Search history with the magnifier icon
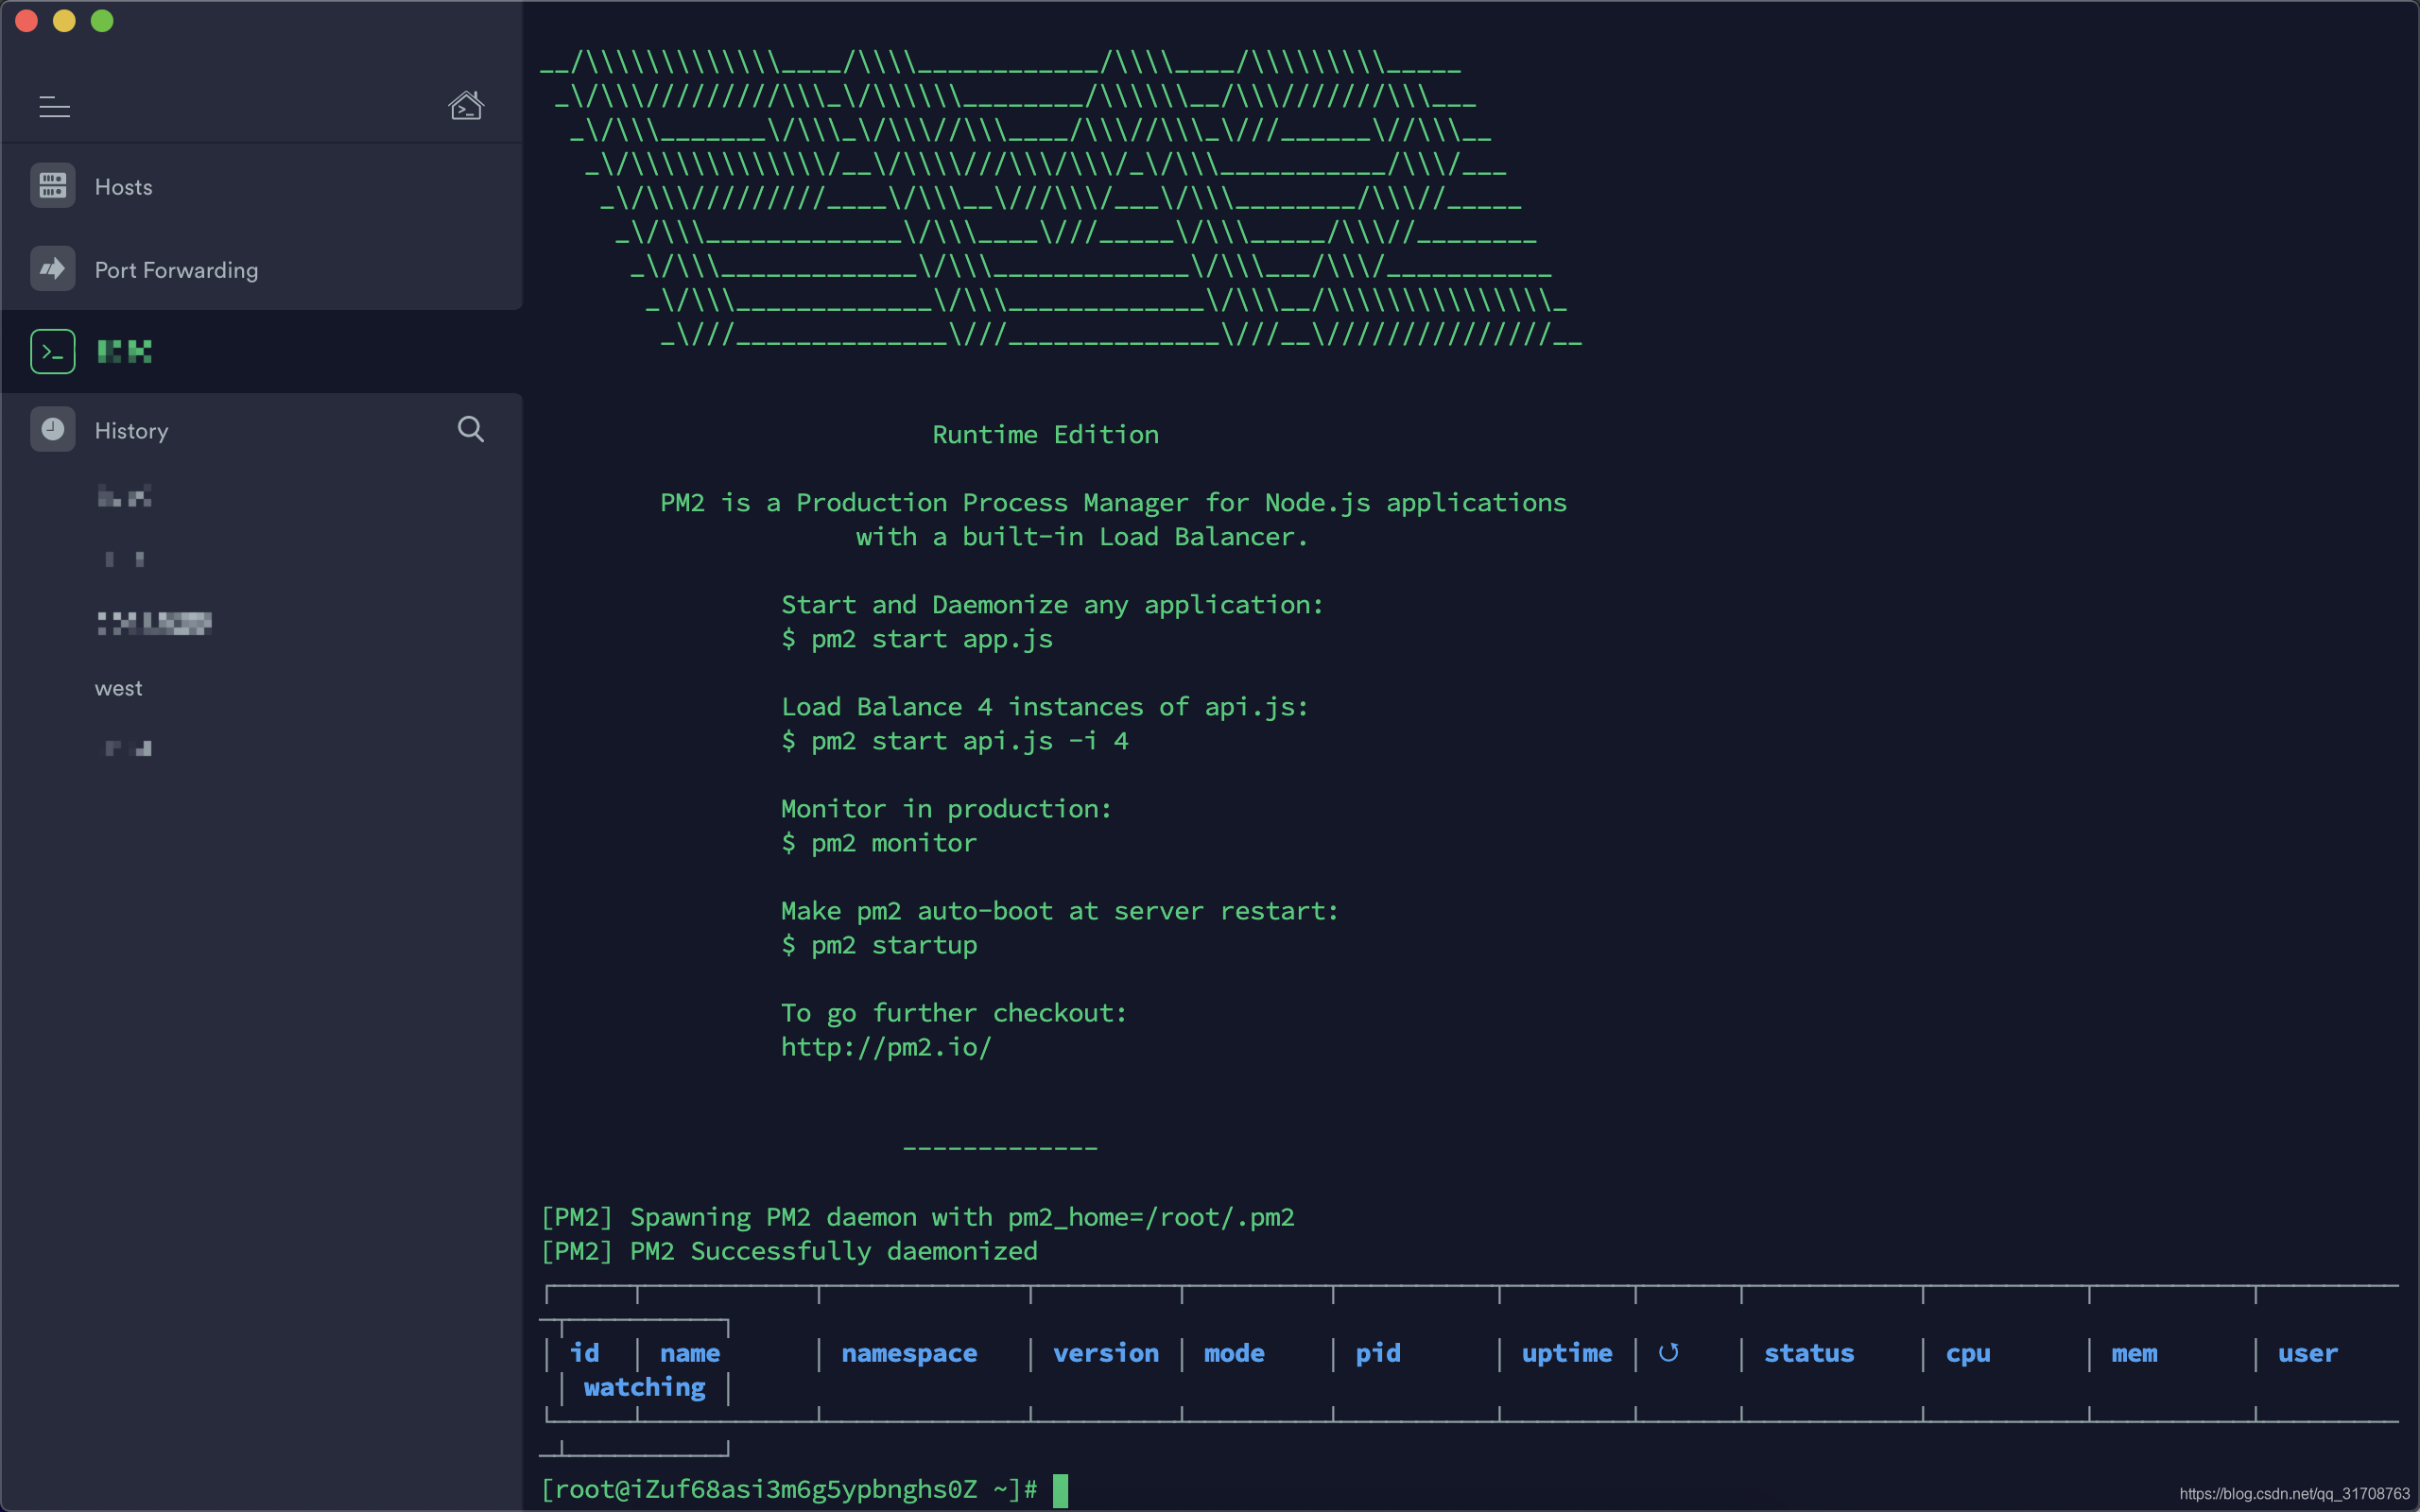Screen dimensions: 2420x1512 pos(470,430)
